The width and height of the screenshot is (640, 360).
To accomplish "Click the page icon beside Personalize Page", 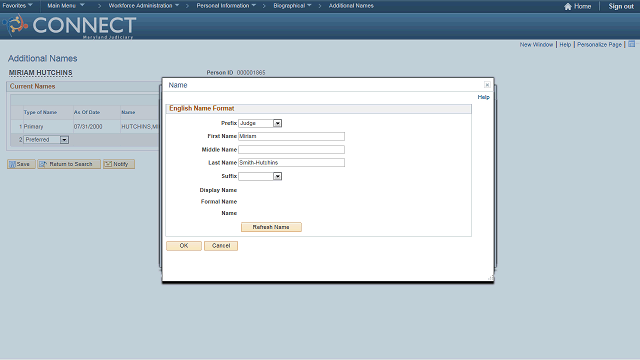I will point(631,44).
